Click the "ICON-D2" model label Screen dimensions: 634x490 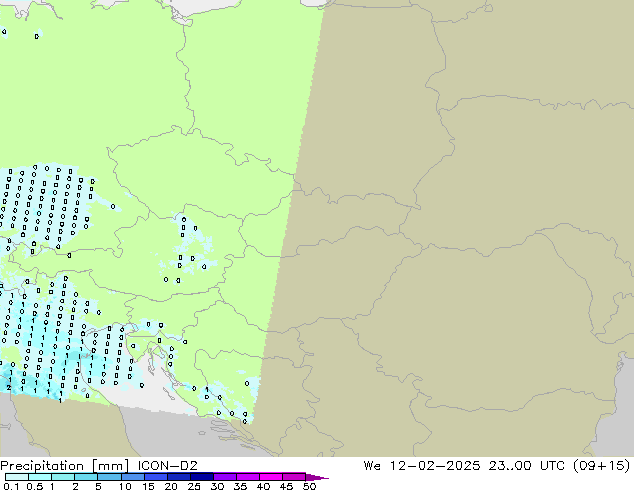tap(167, 465)
